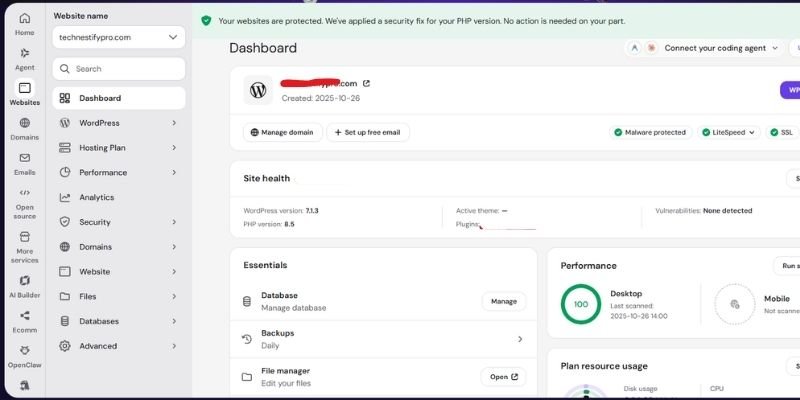The image size is (800, 400).
Task: Click the 'Site health' heading
Action: point(266,178)
